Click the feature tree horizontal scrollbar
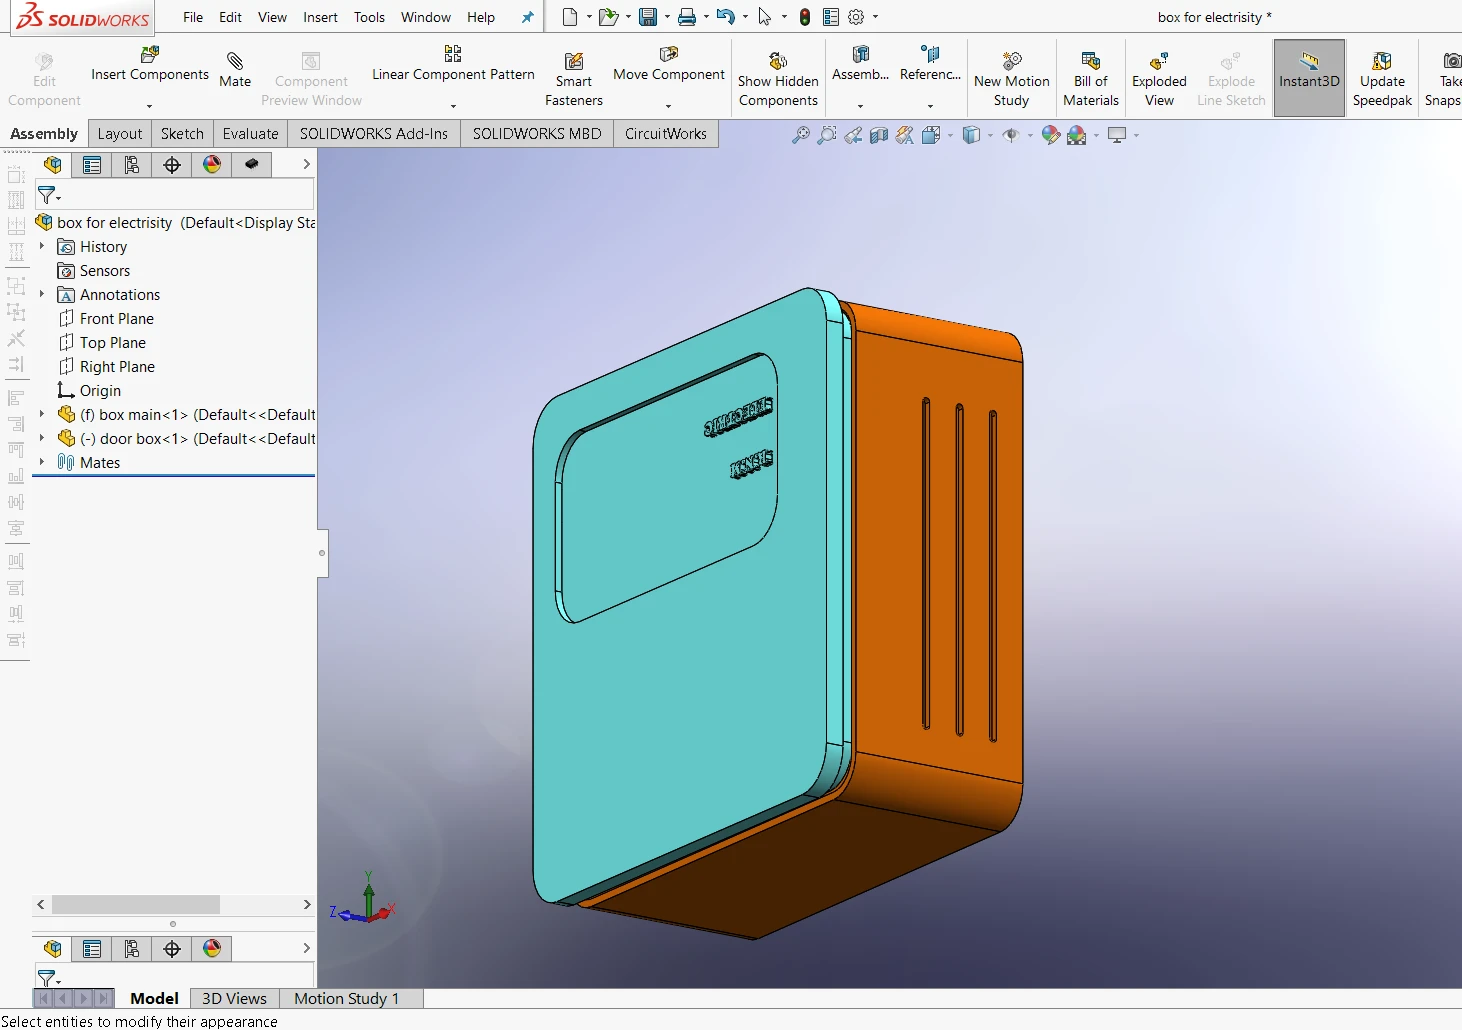1462x1030 pixels. (136, 905)
